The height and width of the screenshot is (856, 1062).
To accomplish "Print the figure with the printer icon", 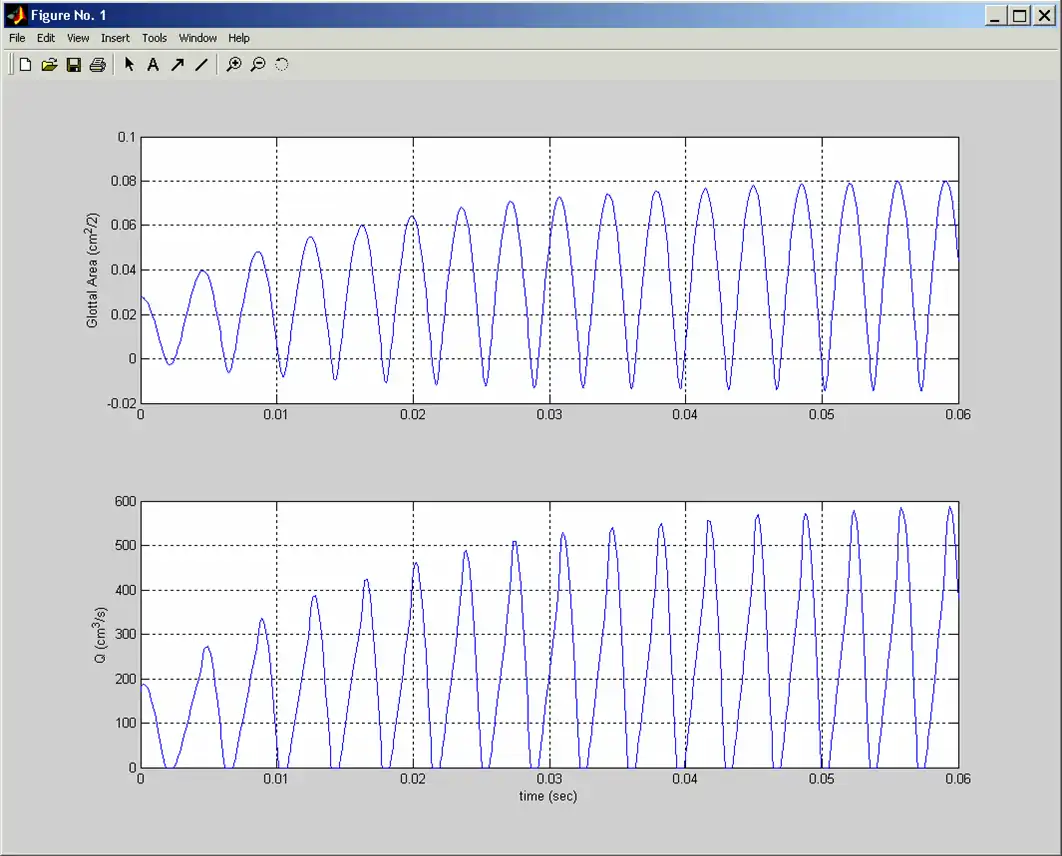I will pyautogui.click(x=97, y=65).
